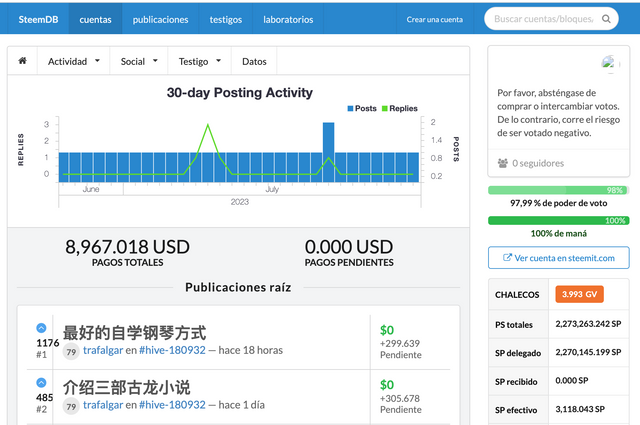Click the SP delegado row label
The height and width of the screenshot is (425, 640).
[x=518, y=353]
